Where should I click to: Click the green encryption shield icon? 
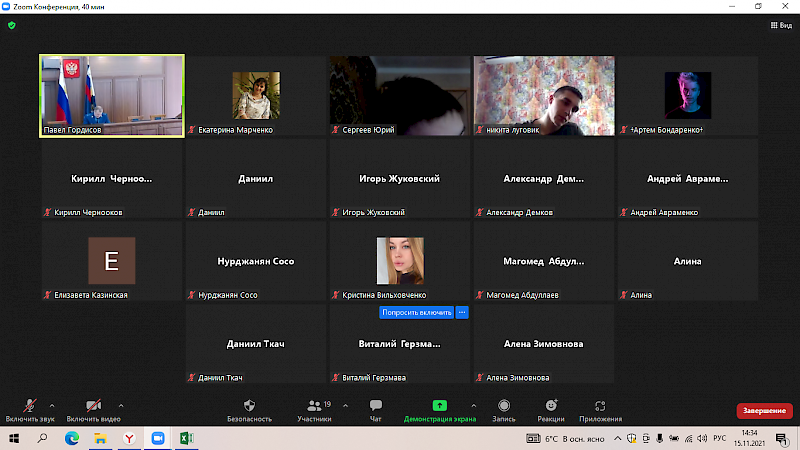click(x=11, y=25)
